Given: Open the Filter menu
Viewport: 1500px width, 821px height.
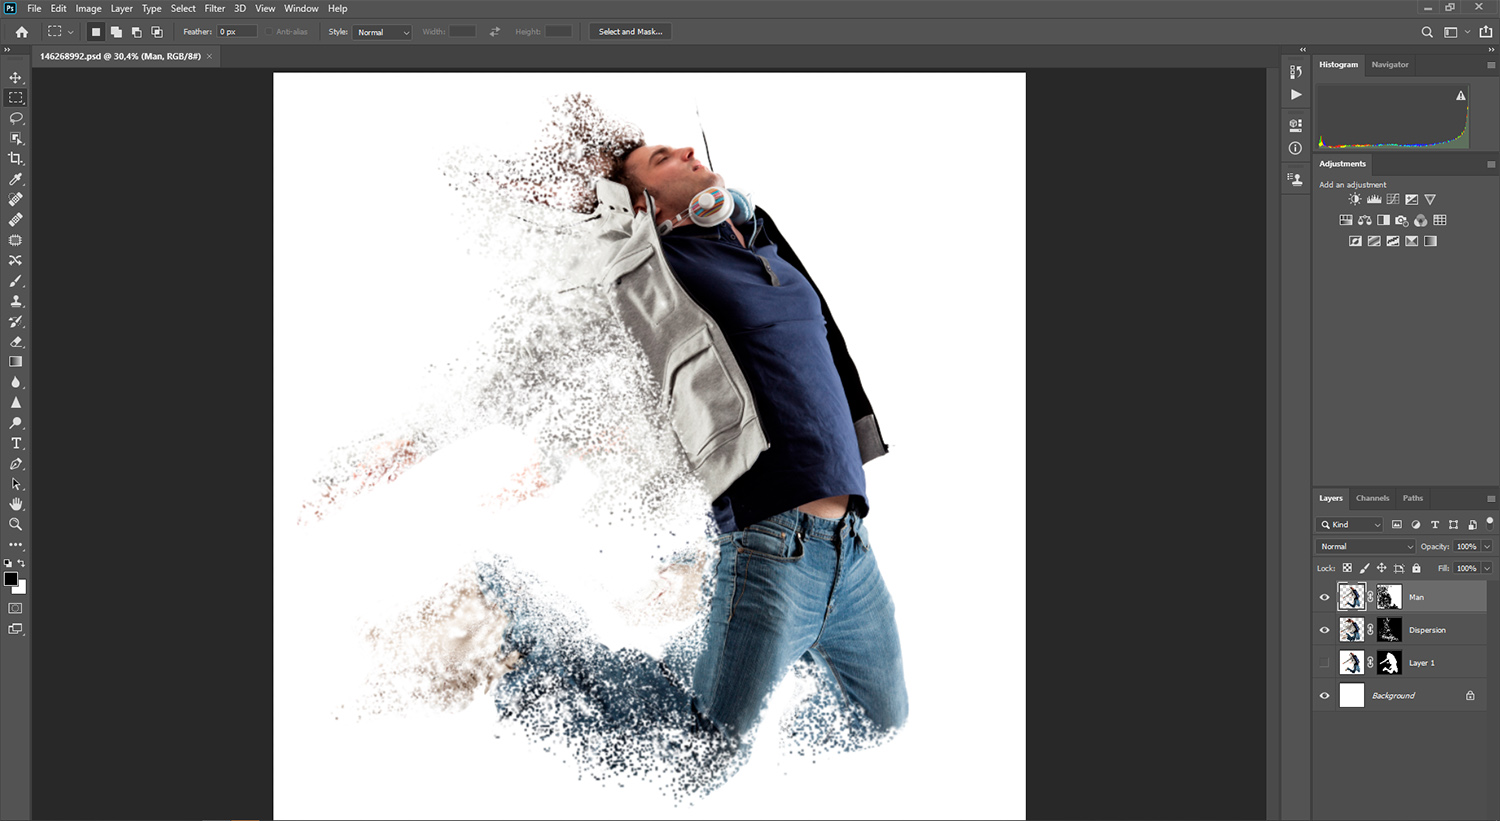Looking at the screenshot, I should tap(214, 8).
